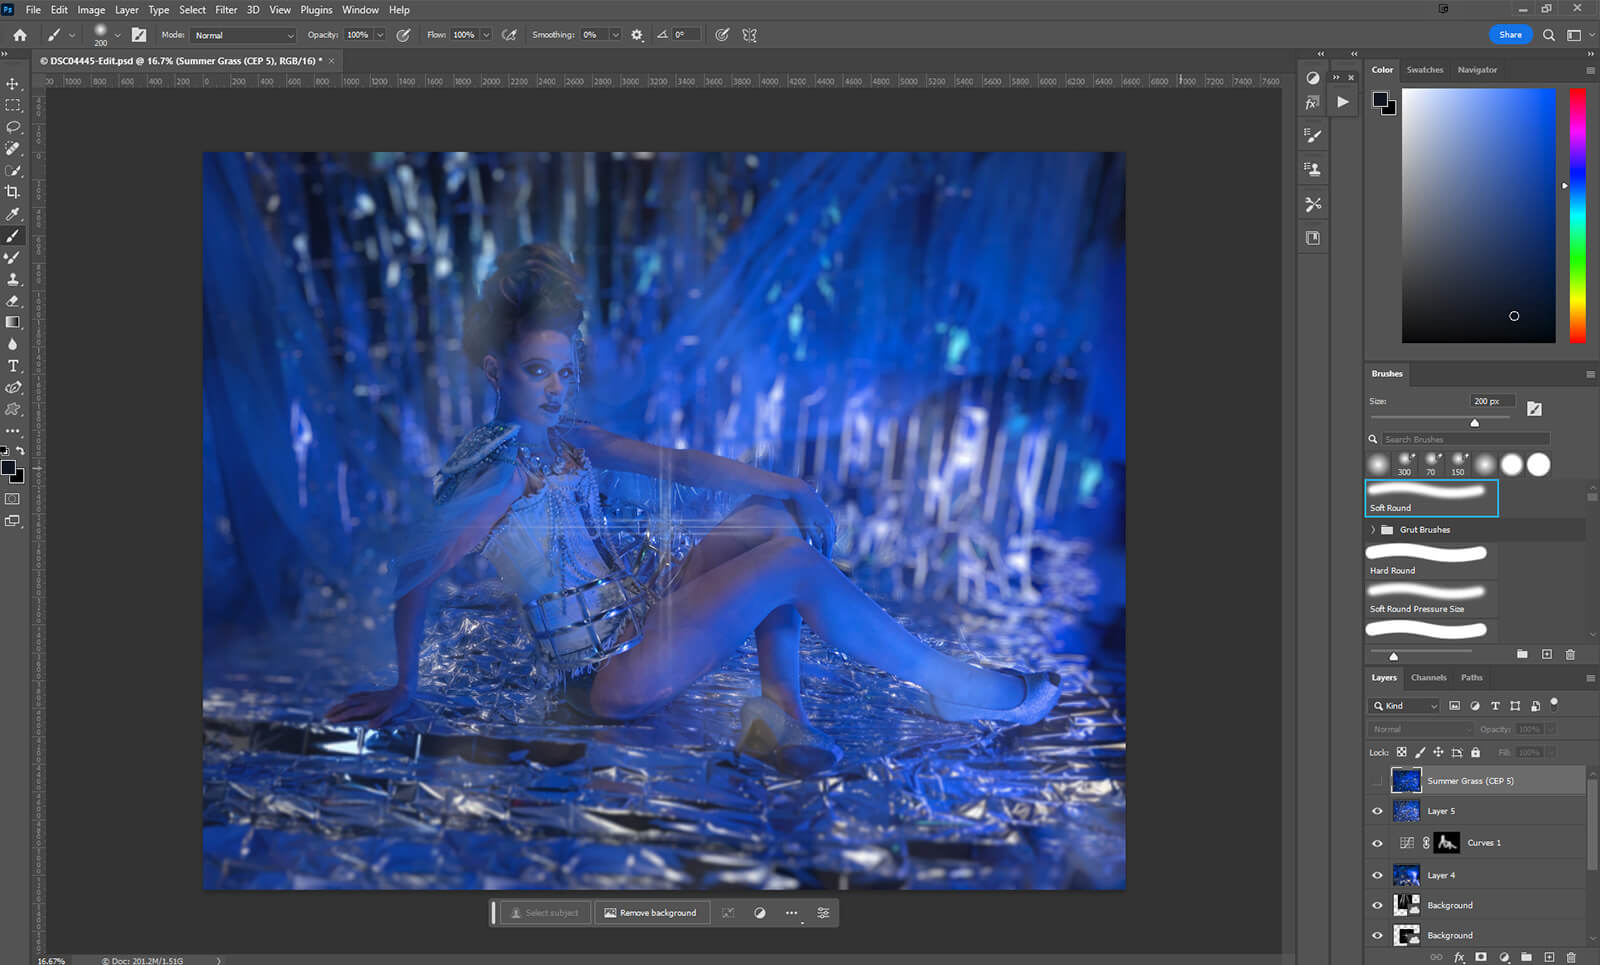The image size is (1600, 965).
Task: Expand the Grut Brushes folder
Action: (1373, 530)
